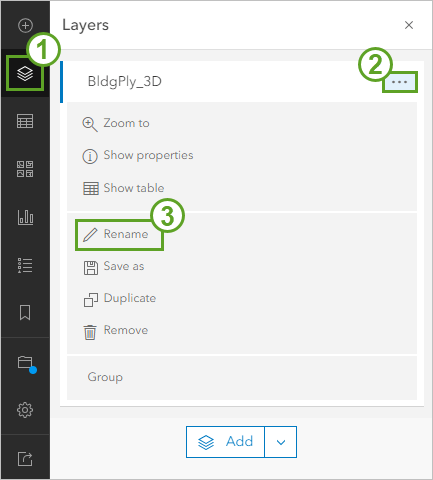Viewport: 433px width, 480px height.
Task: Choose Show table menu option
Action: [x=123, y=188]
